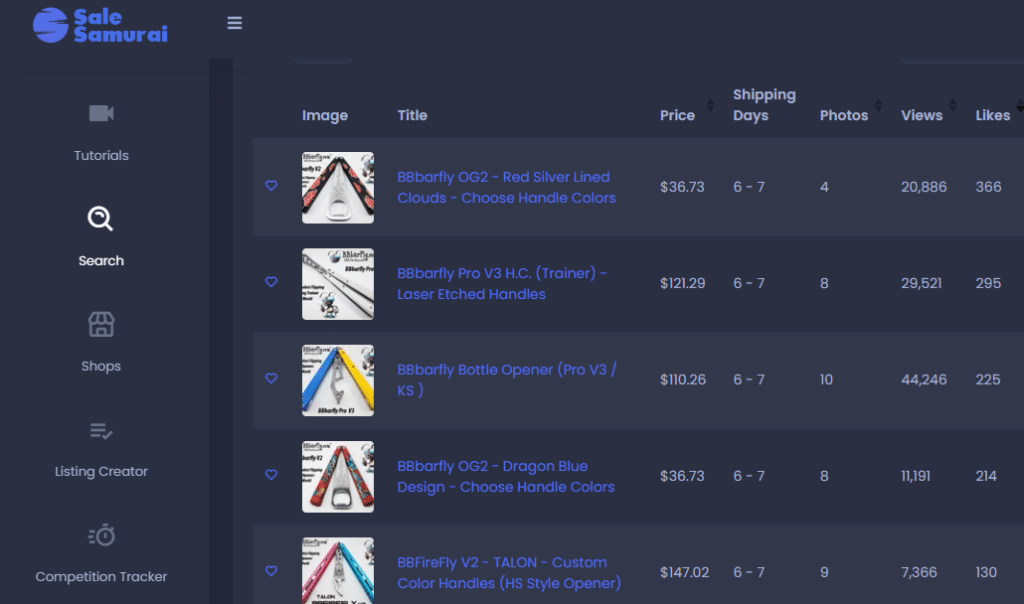
Task: View the Red Silver Lined Clouds thumbnail
Action: coord(338,187)
